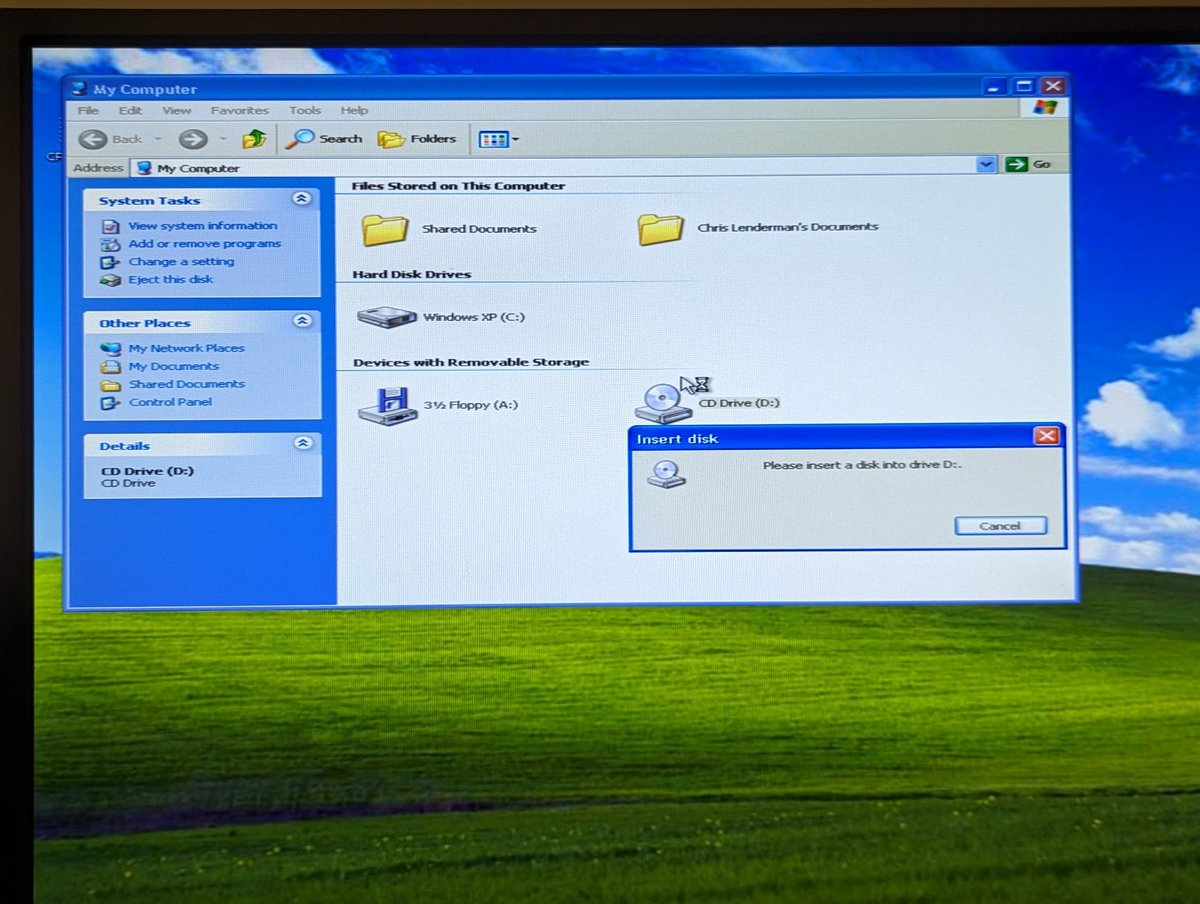This screenshot has height=904, width=1200.
Task: Open the Edit menu
Action: point(130,110)
